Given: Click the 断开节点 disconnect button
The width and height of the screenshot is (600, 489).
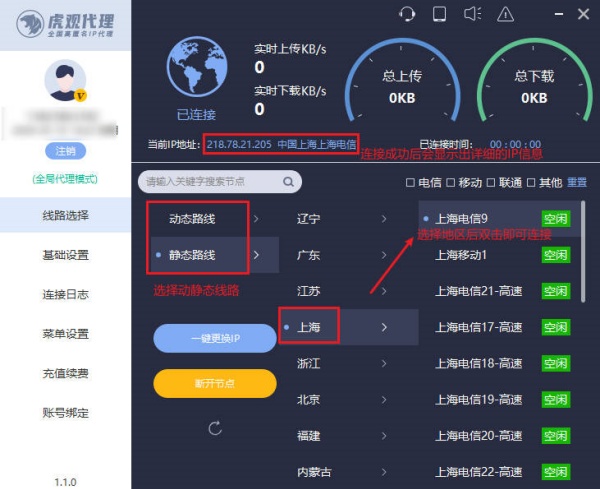Looking at the screenshot, I should click(x=215, y=383).
